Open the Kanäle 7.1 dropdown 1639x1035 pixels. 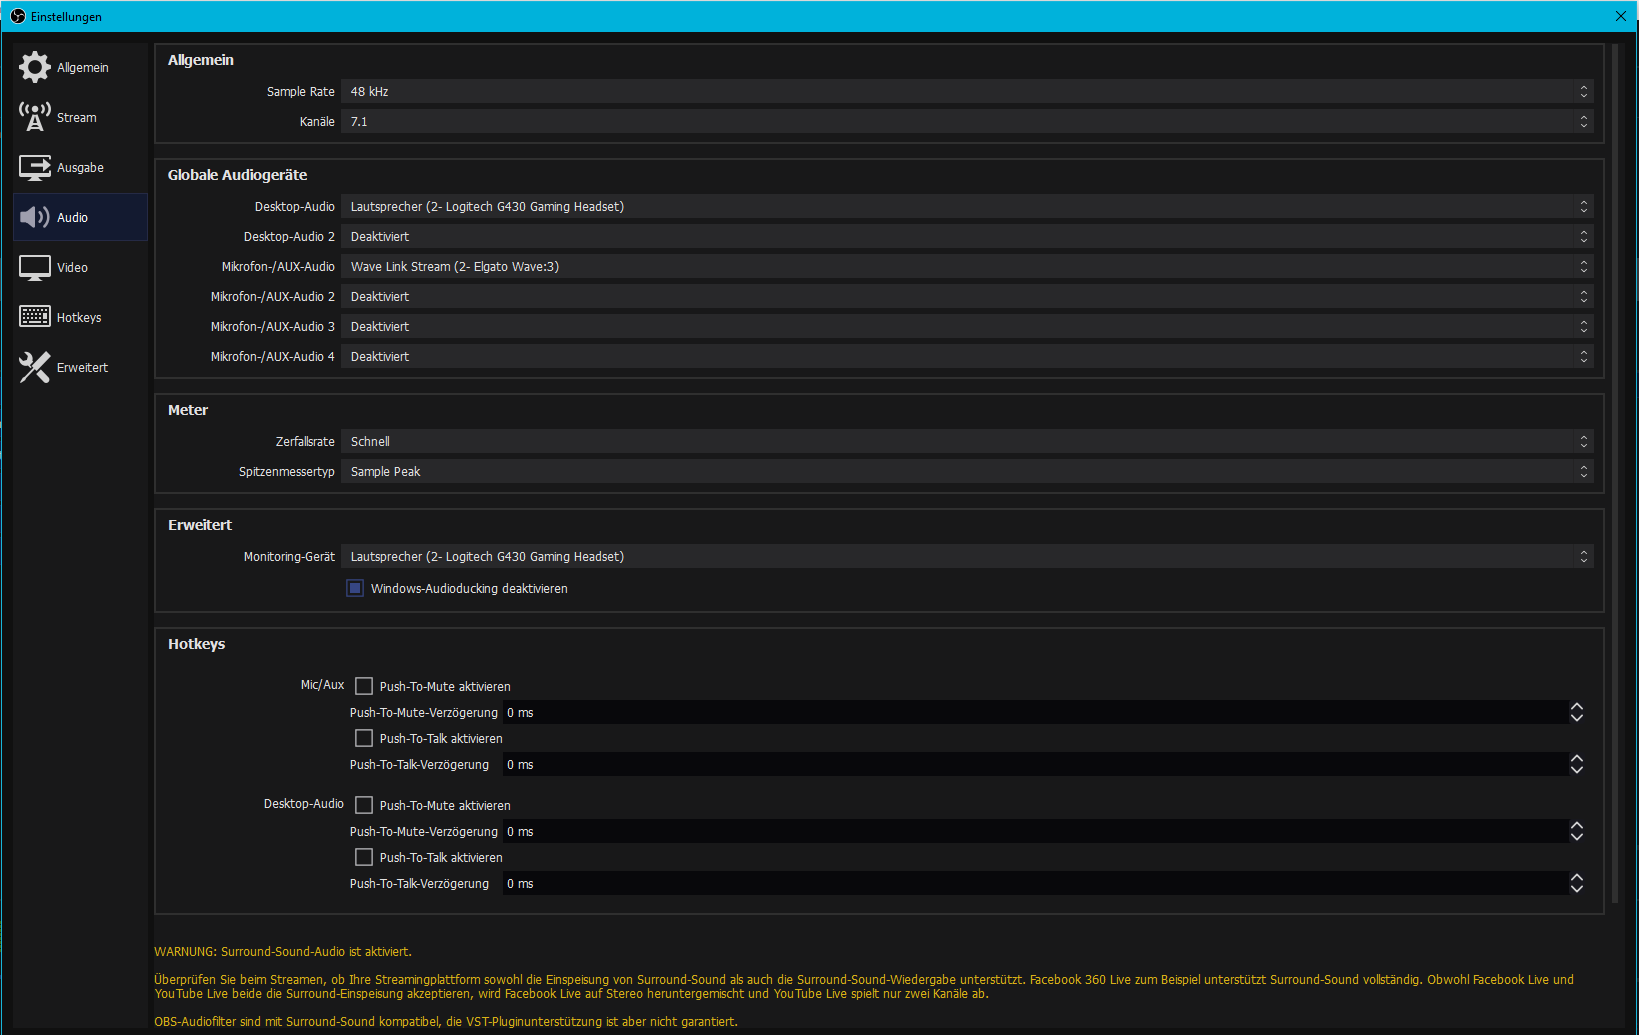tap(967, 121)
